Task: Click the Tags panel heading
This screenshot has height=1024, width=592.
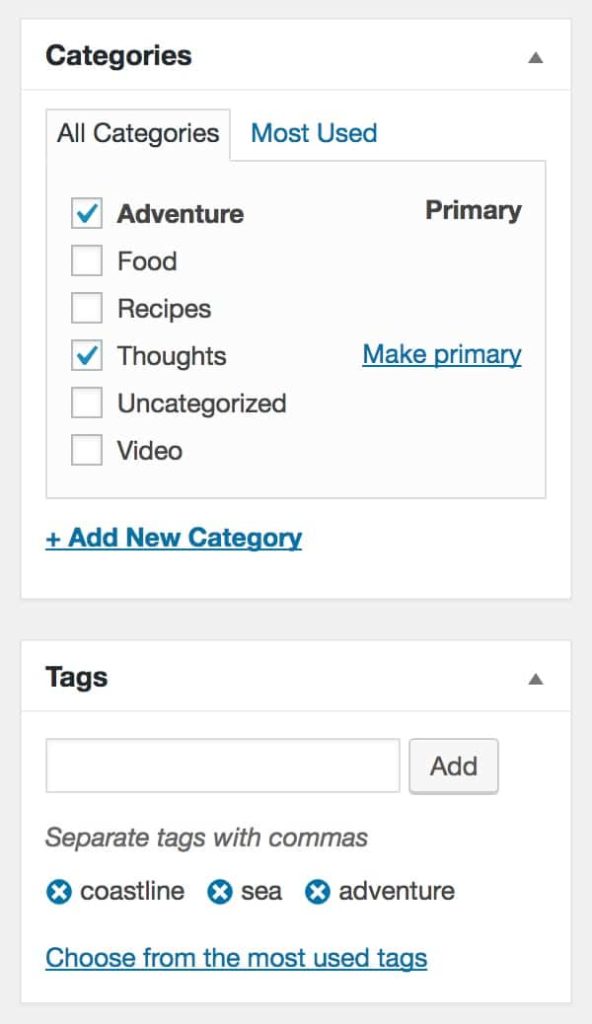Action: [x=76, y=677]
